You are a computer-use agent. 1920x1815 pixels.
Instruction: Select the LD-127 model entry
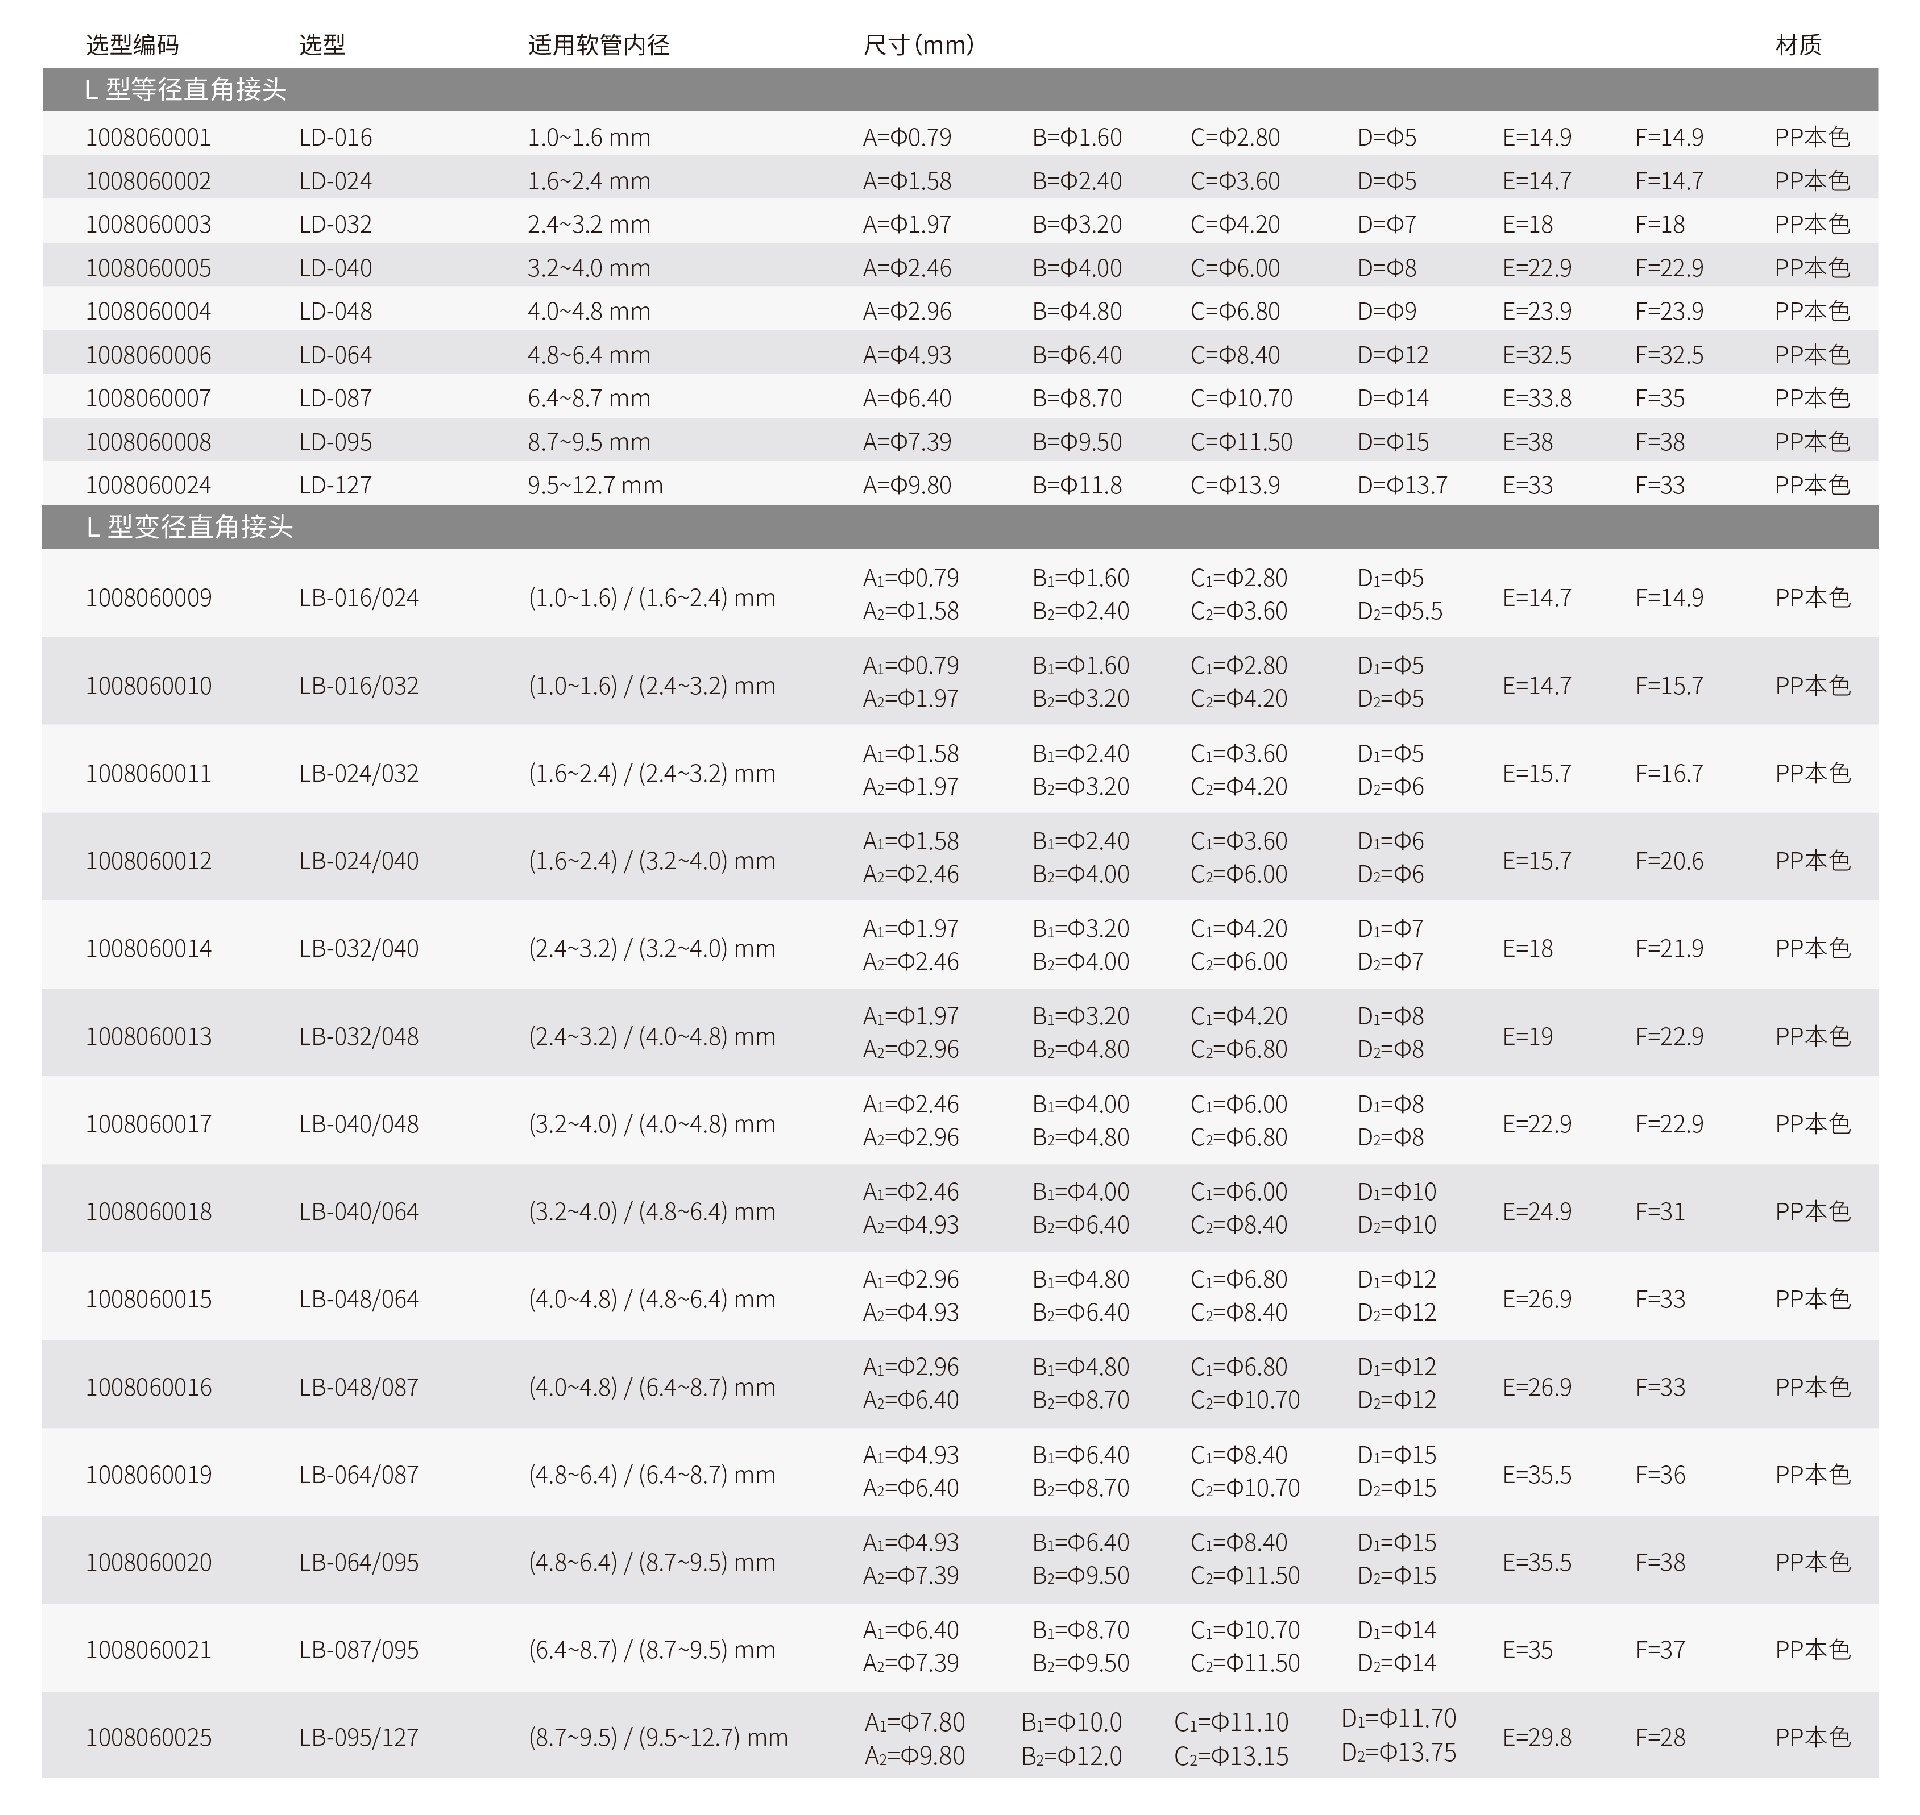(335, 485)
